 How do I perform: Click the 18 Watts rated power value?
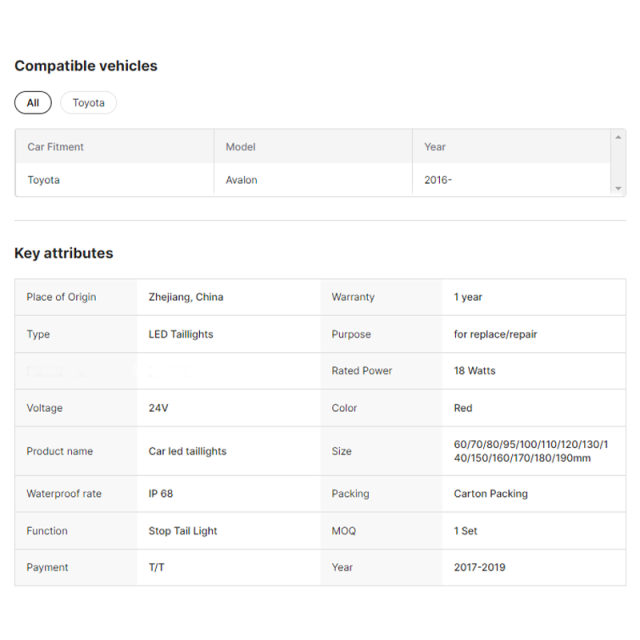coord(475,371)
